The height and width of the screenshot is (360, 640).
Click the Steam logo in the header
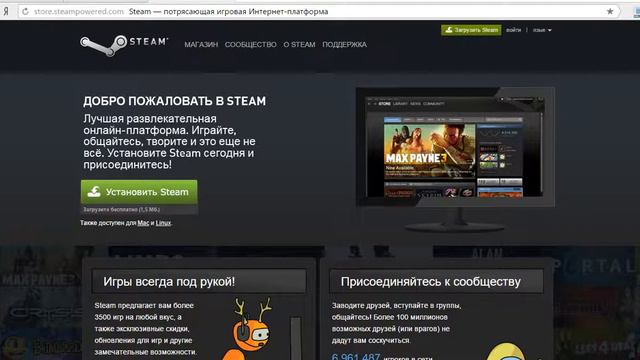pos(124,45)
